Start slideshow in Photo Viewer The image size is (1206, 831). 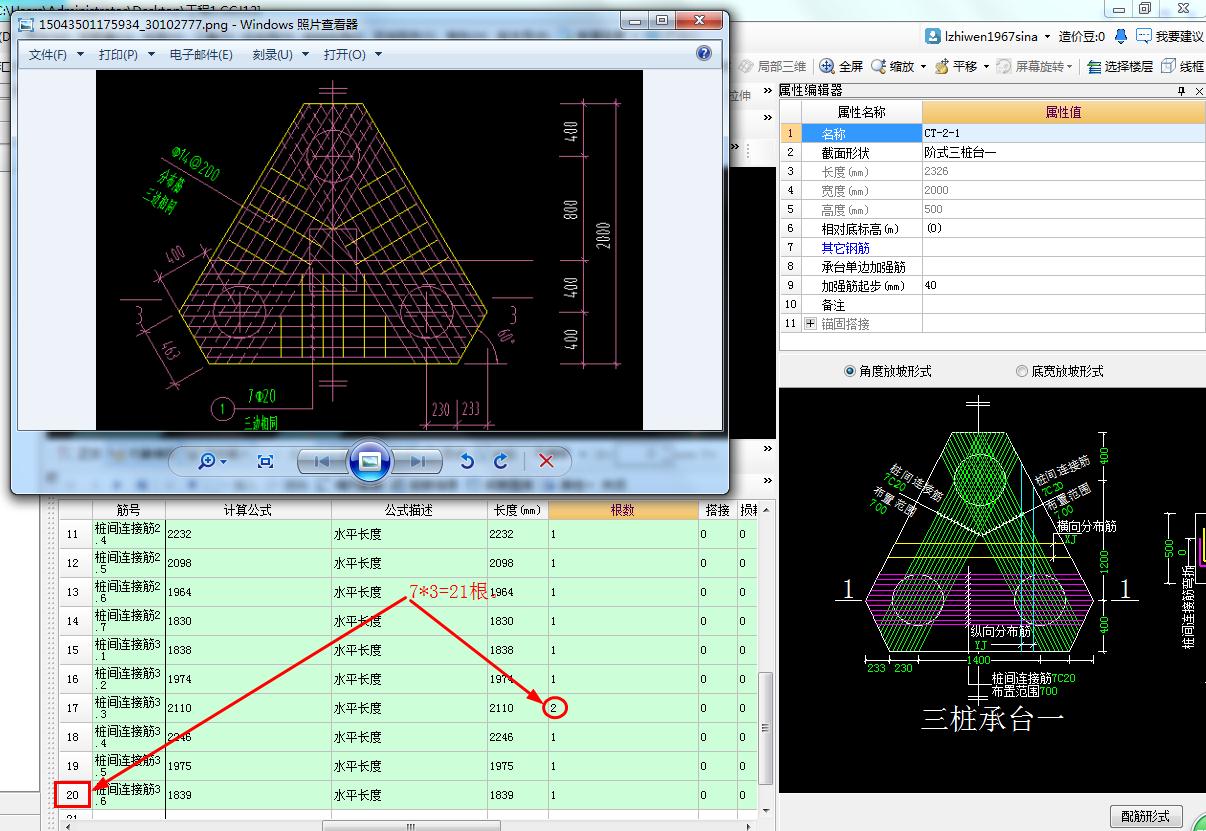pos(370,461)
